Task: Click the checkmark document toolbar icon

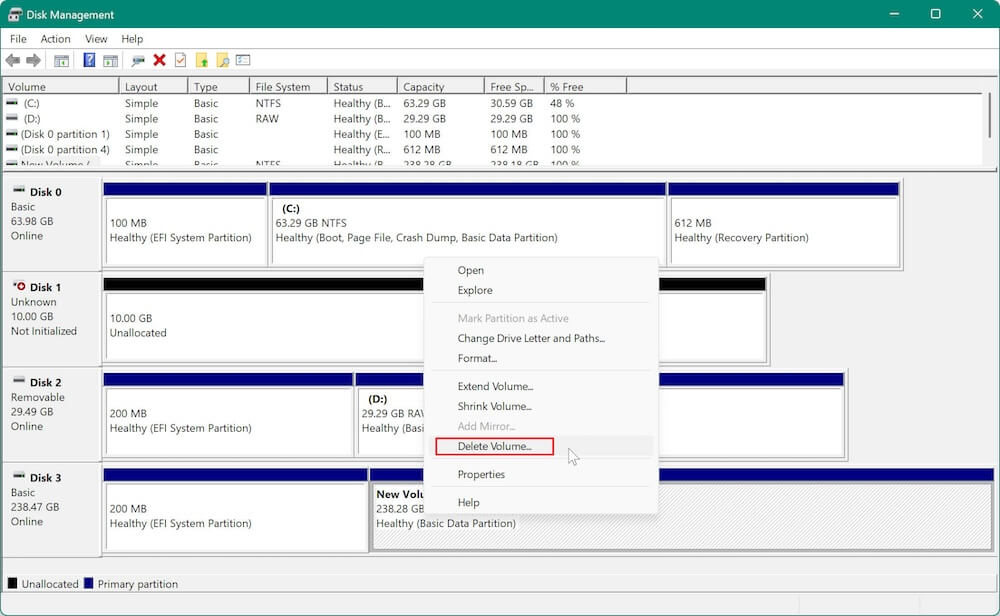Action: pos(180,59)
